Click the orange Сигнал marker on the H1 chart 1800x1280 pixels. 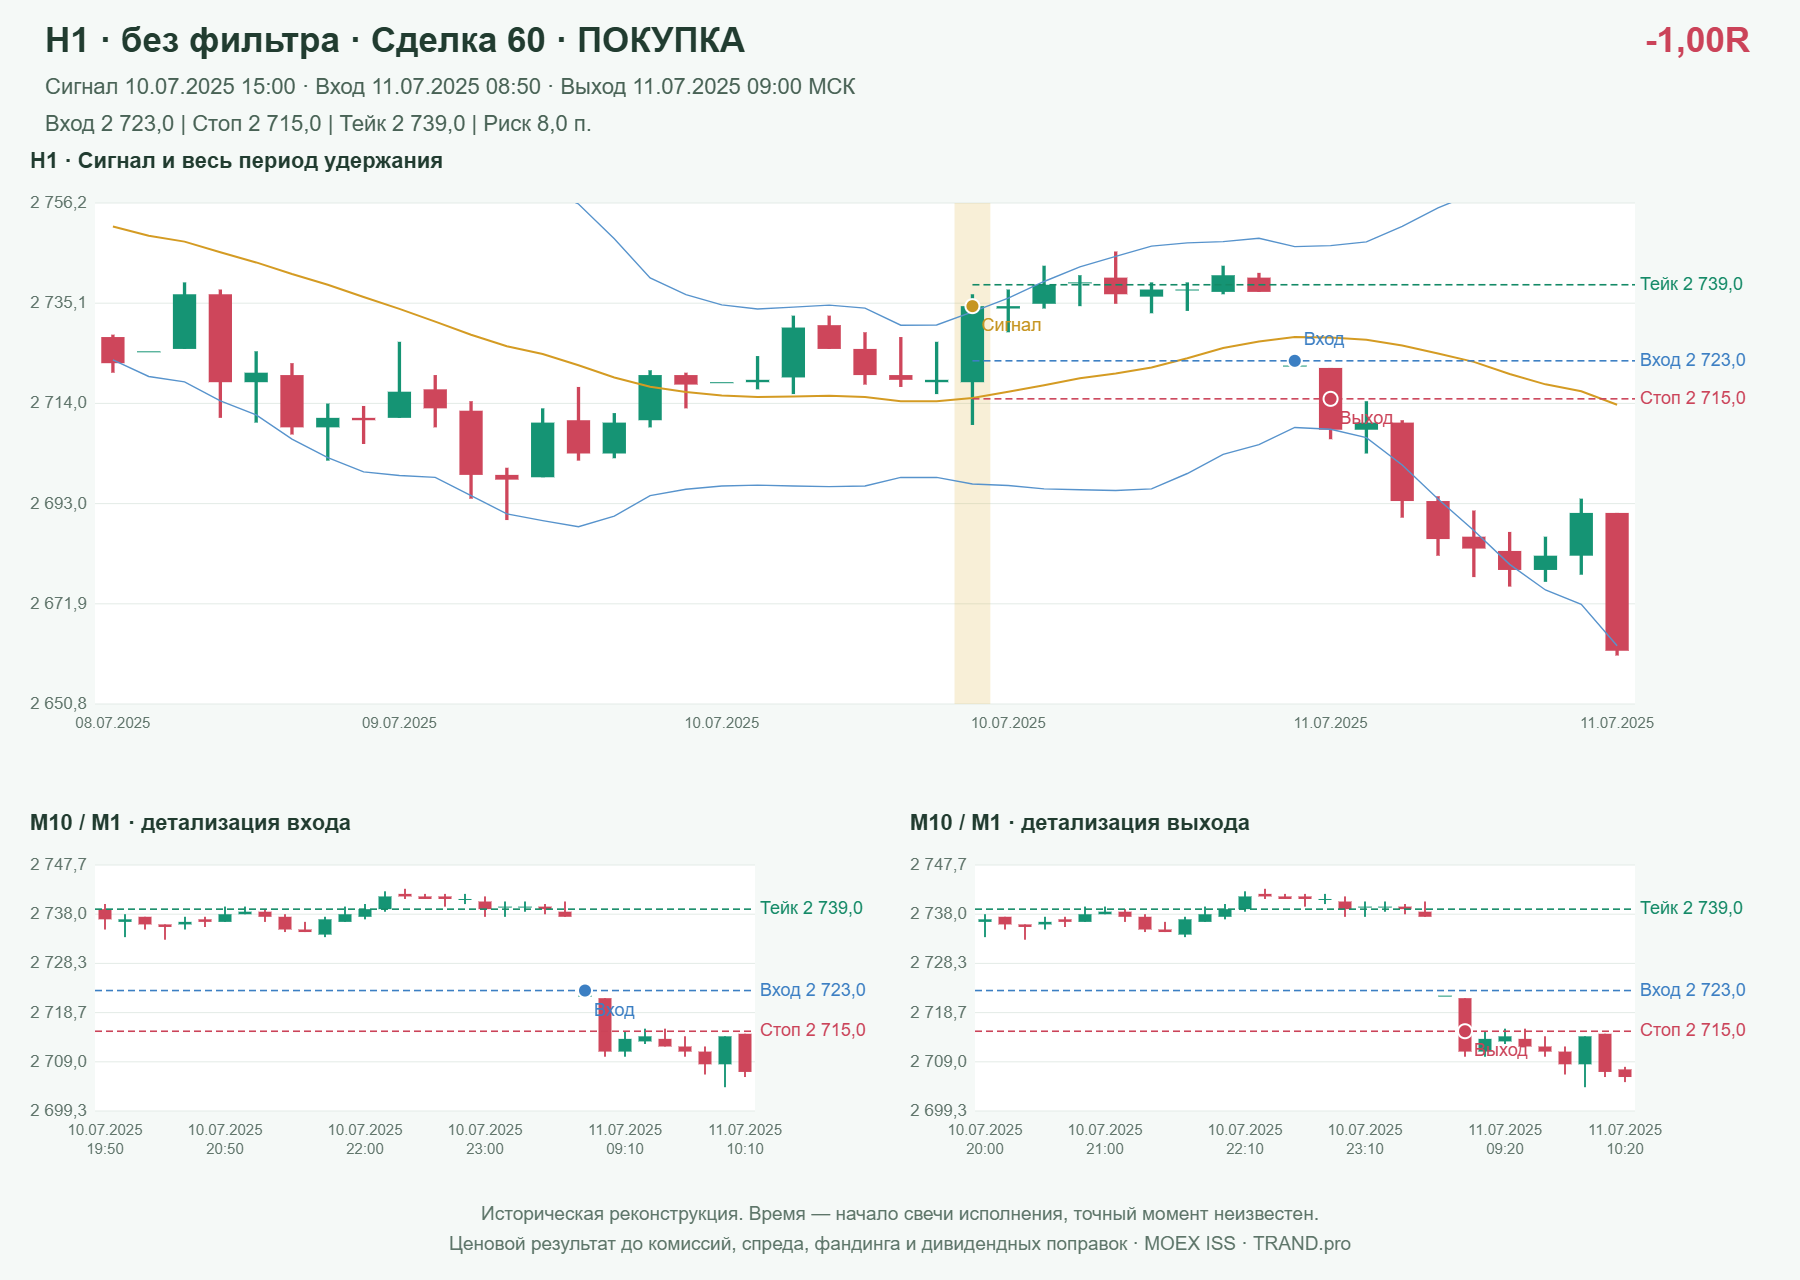click(x=972, y=306)
